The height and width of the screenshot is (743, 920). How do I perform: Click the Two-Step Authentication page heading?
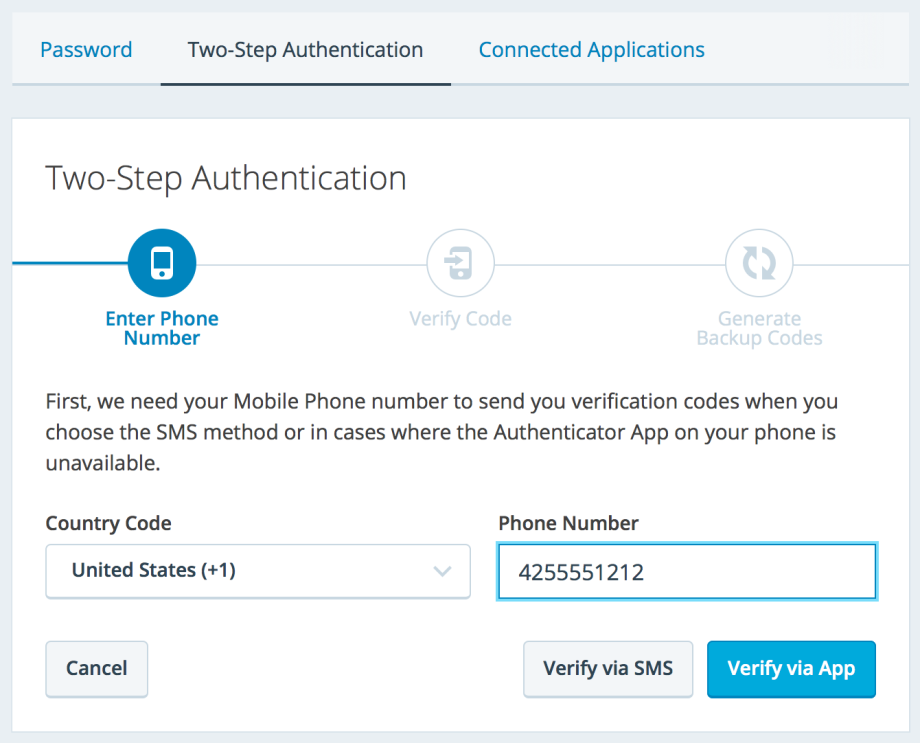pyautogui.click(x=226, y=178)
